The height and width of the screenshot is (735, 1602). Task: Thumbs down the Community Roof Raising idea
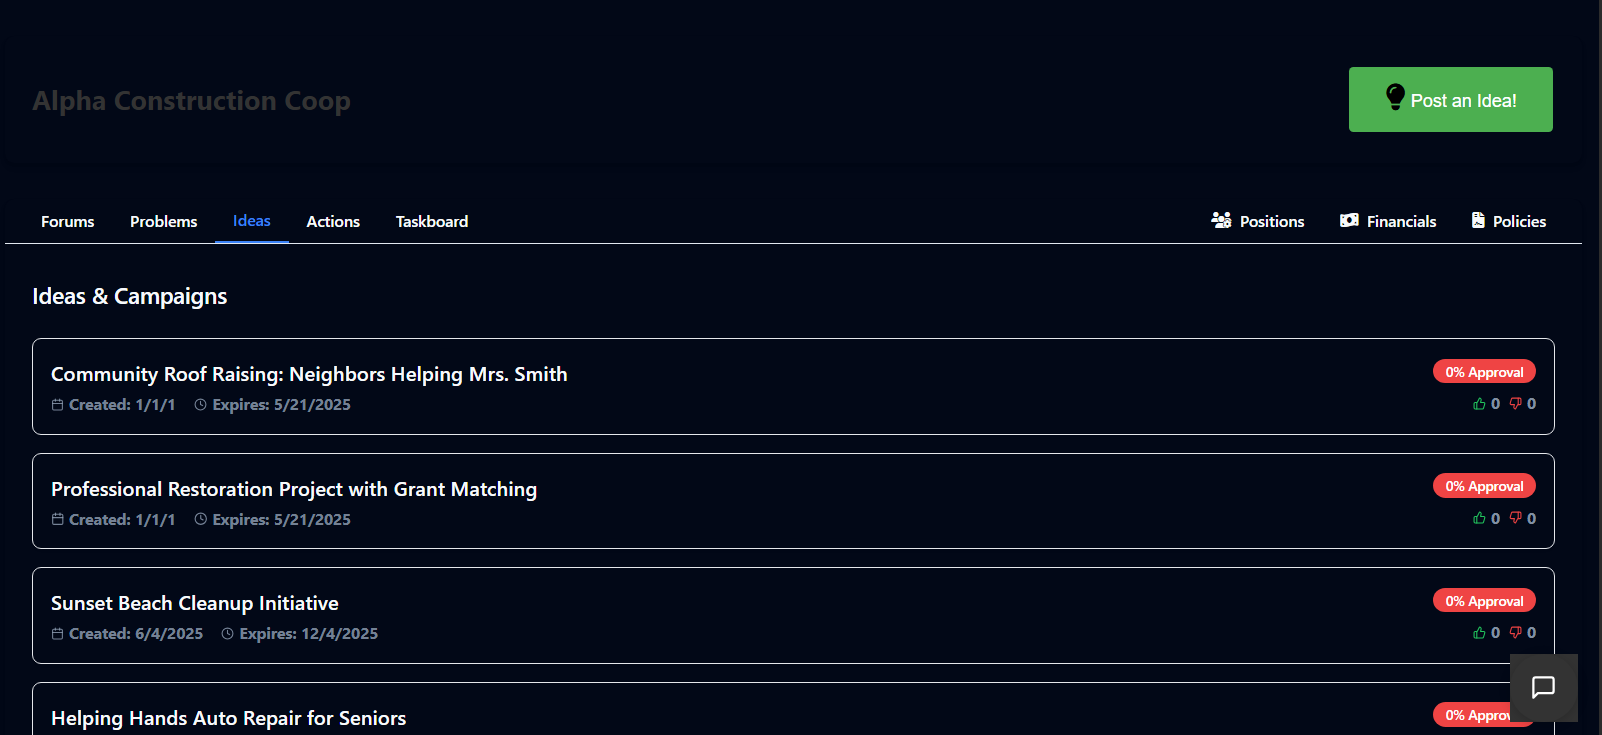[x=1515, y=404]
